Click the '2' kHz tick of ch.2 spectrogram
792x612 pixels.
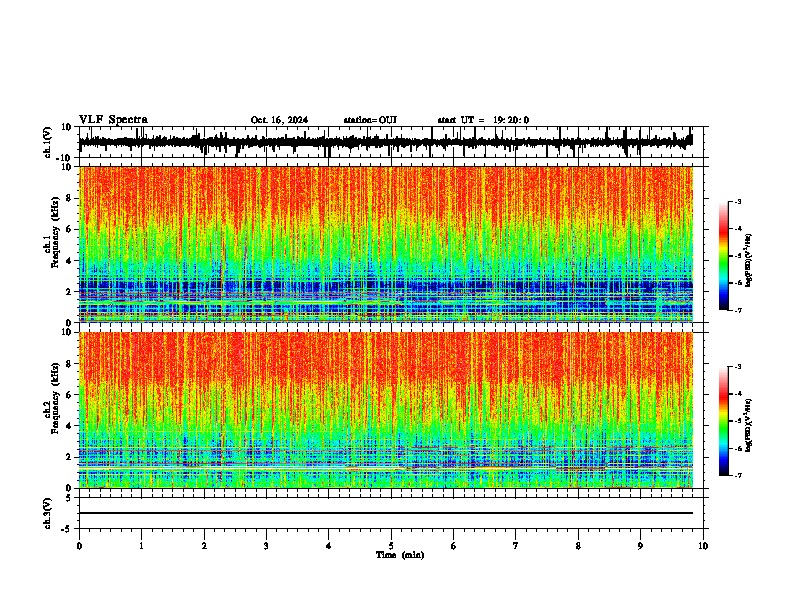pyautogui.click(x=69, y=457)
